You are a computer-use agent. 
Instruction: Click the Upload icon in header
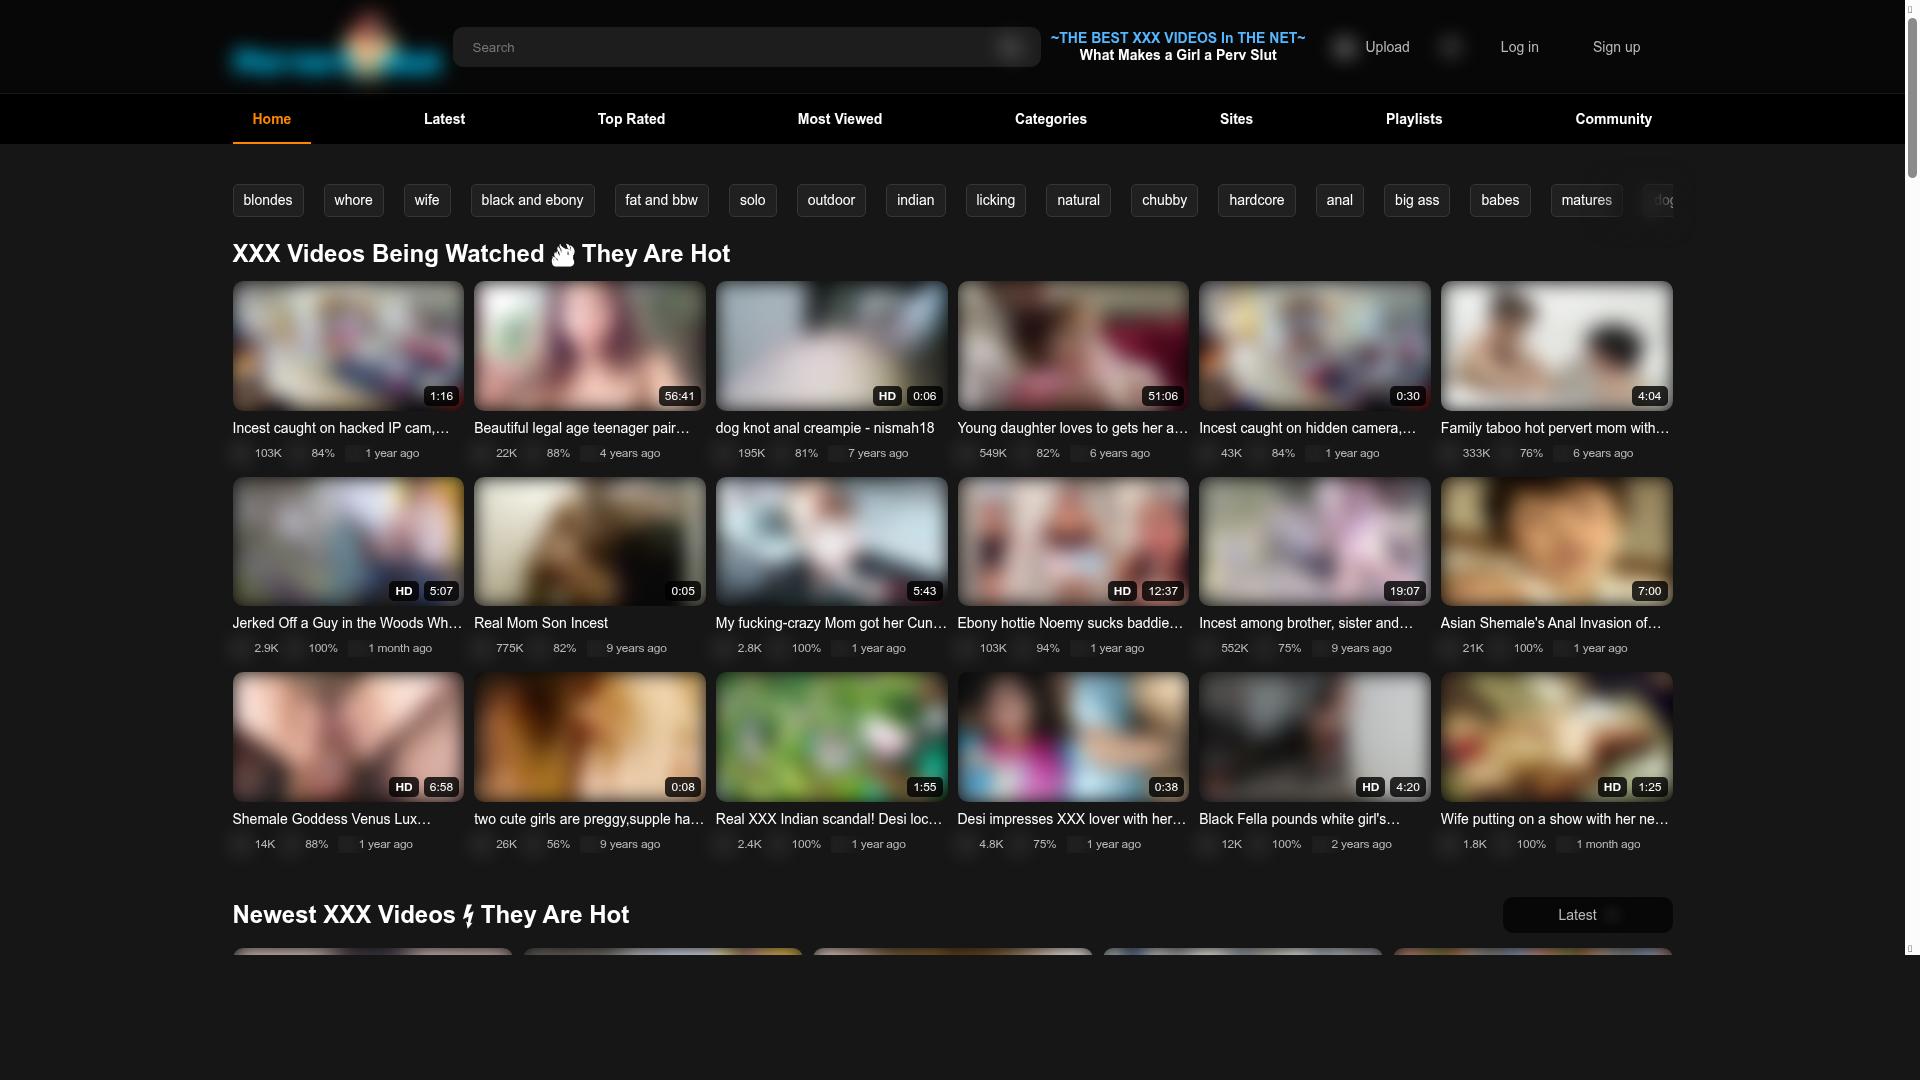coord(1344,47)
